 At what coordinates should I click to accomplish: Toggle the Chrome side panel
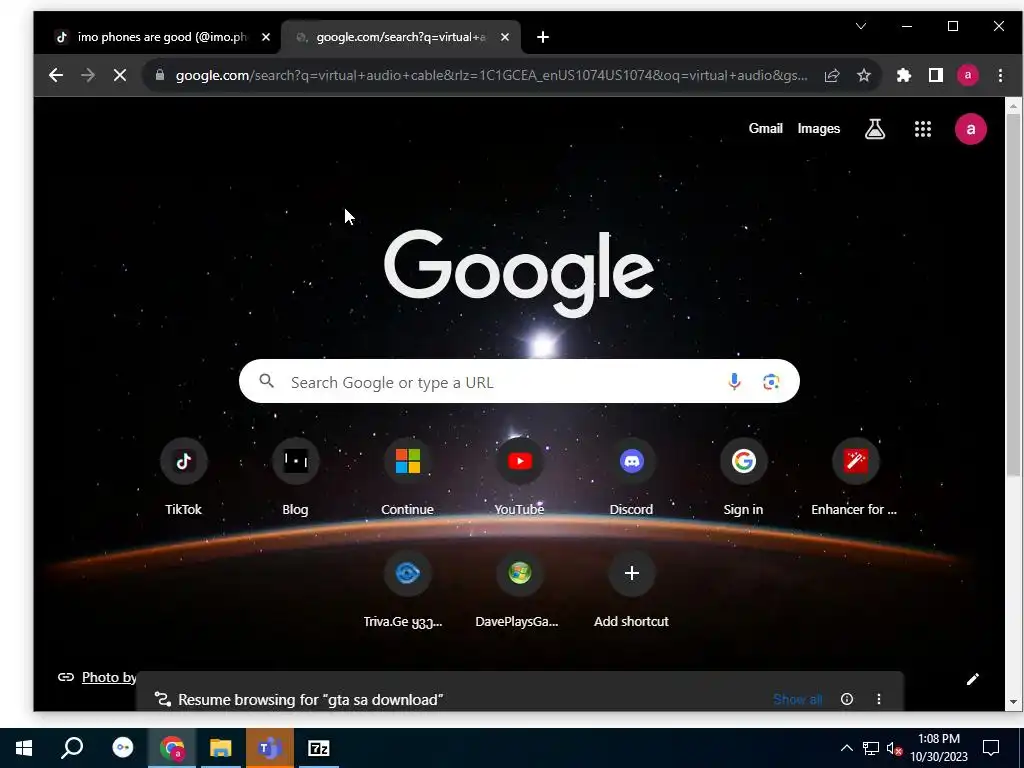pos(936,75)
